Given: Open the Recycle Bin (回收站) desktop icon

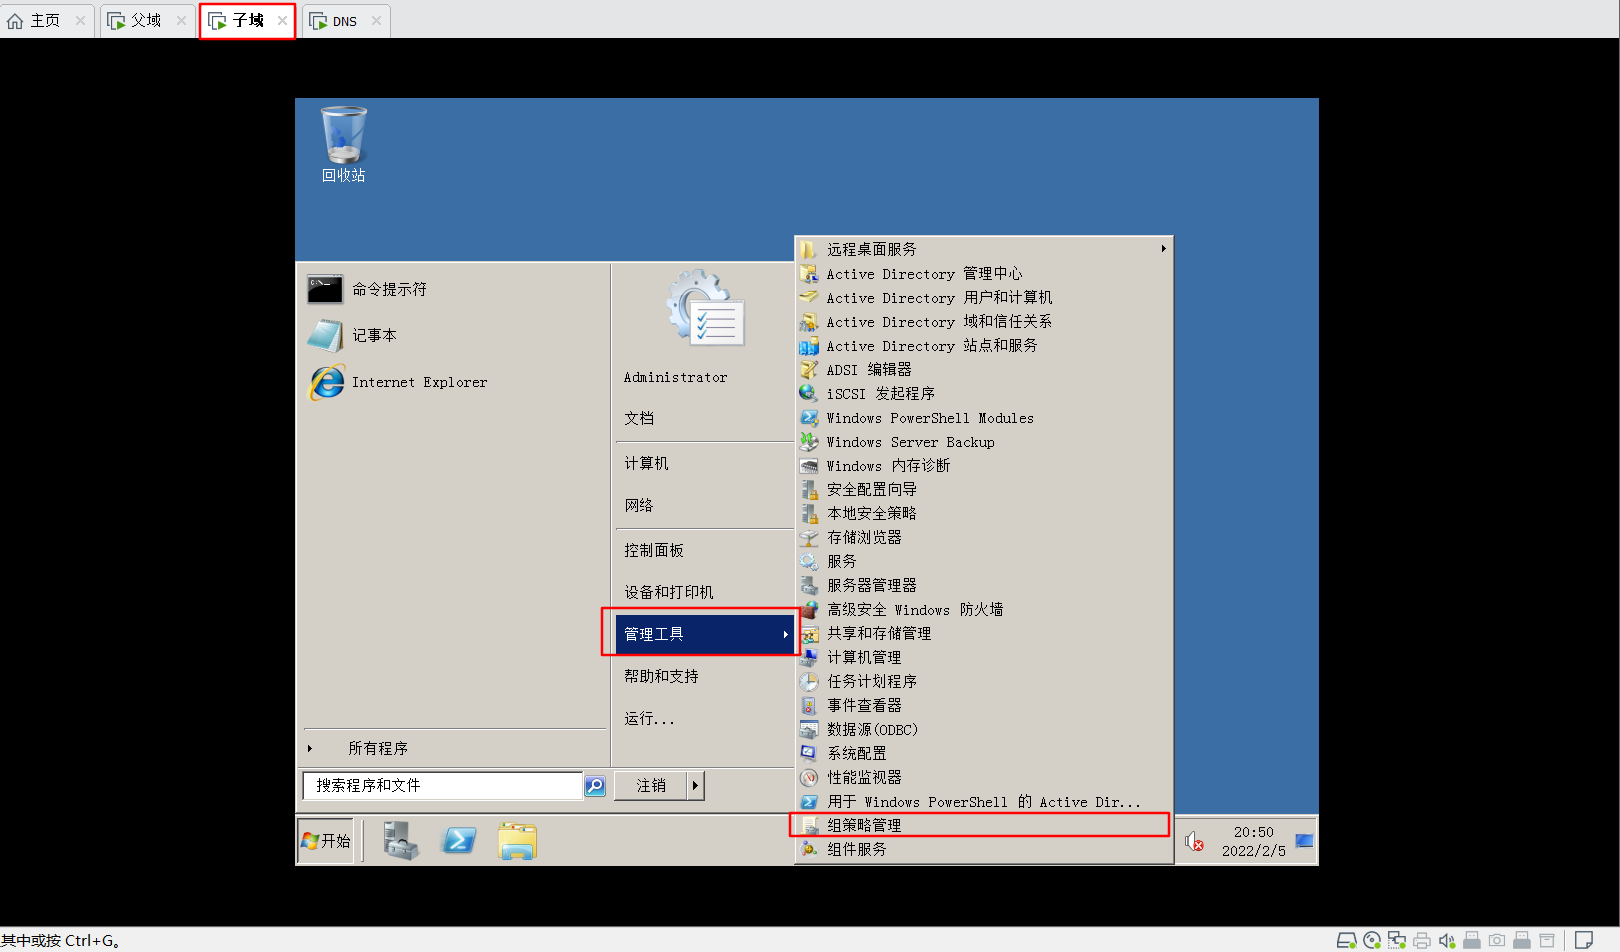Looking at the screenshot, I should click(343, 144).
